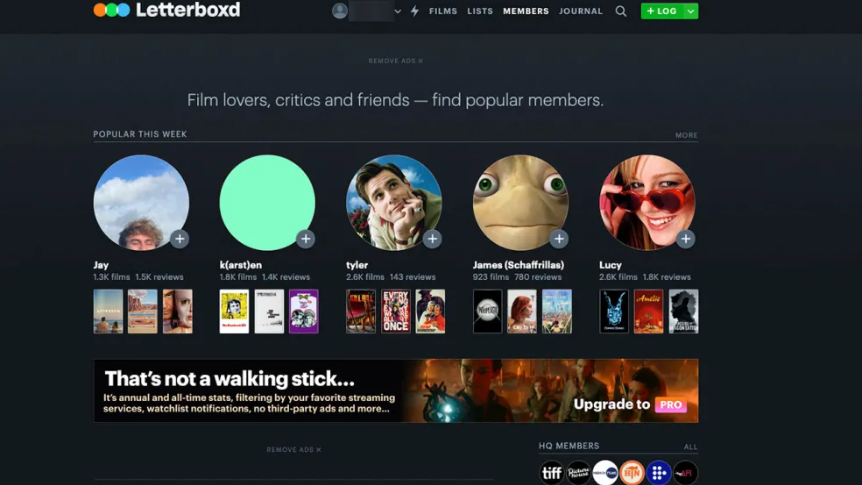
Task: Open the blue dotted HQ member icon
Action: [x=658, y=473]
